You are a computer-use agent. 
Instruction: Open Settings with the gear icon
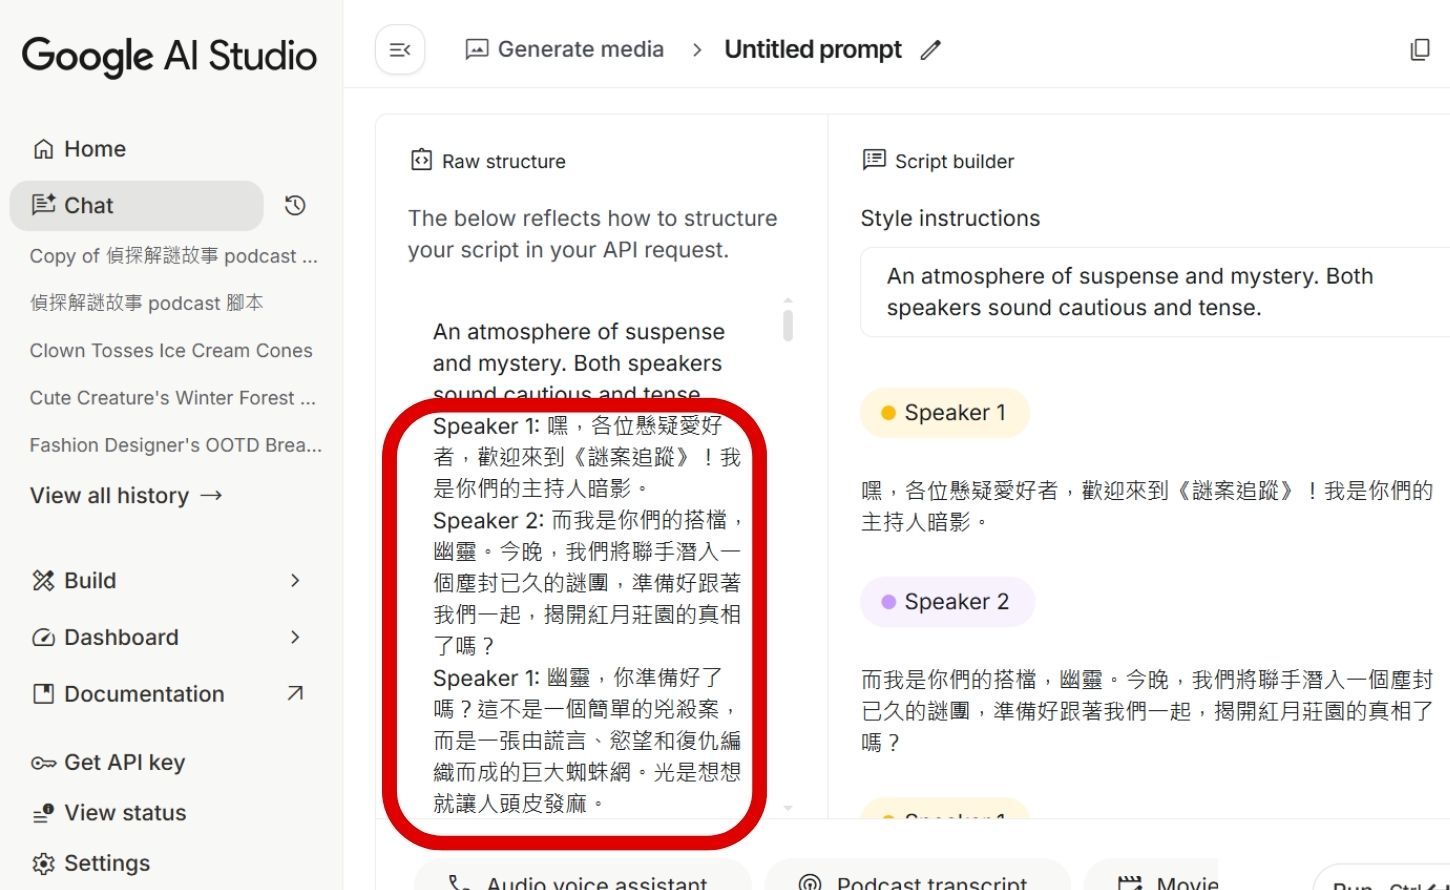(x=42, y=862)
